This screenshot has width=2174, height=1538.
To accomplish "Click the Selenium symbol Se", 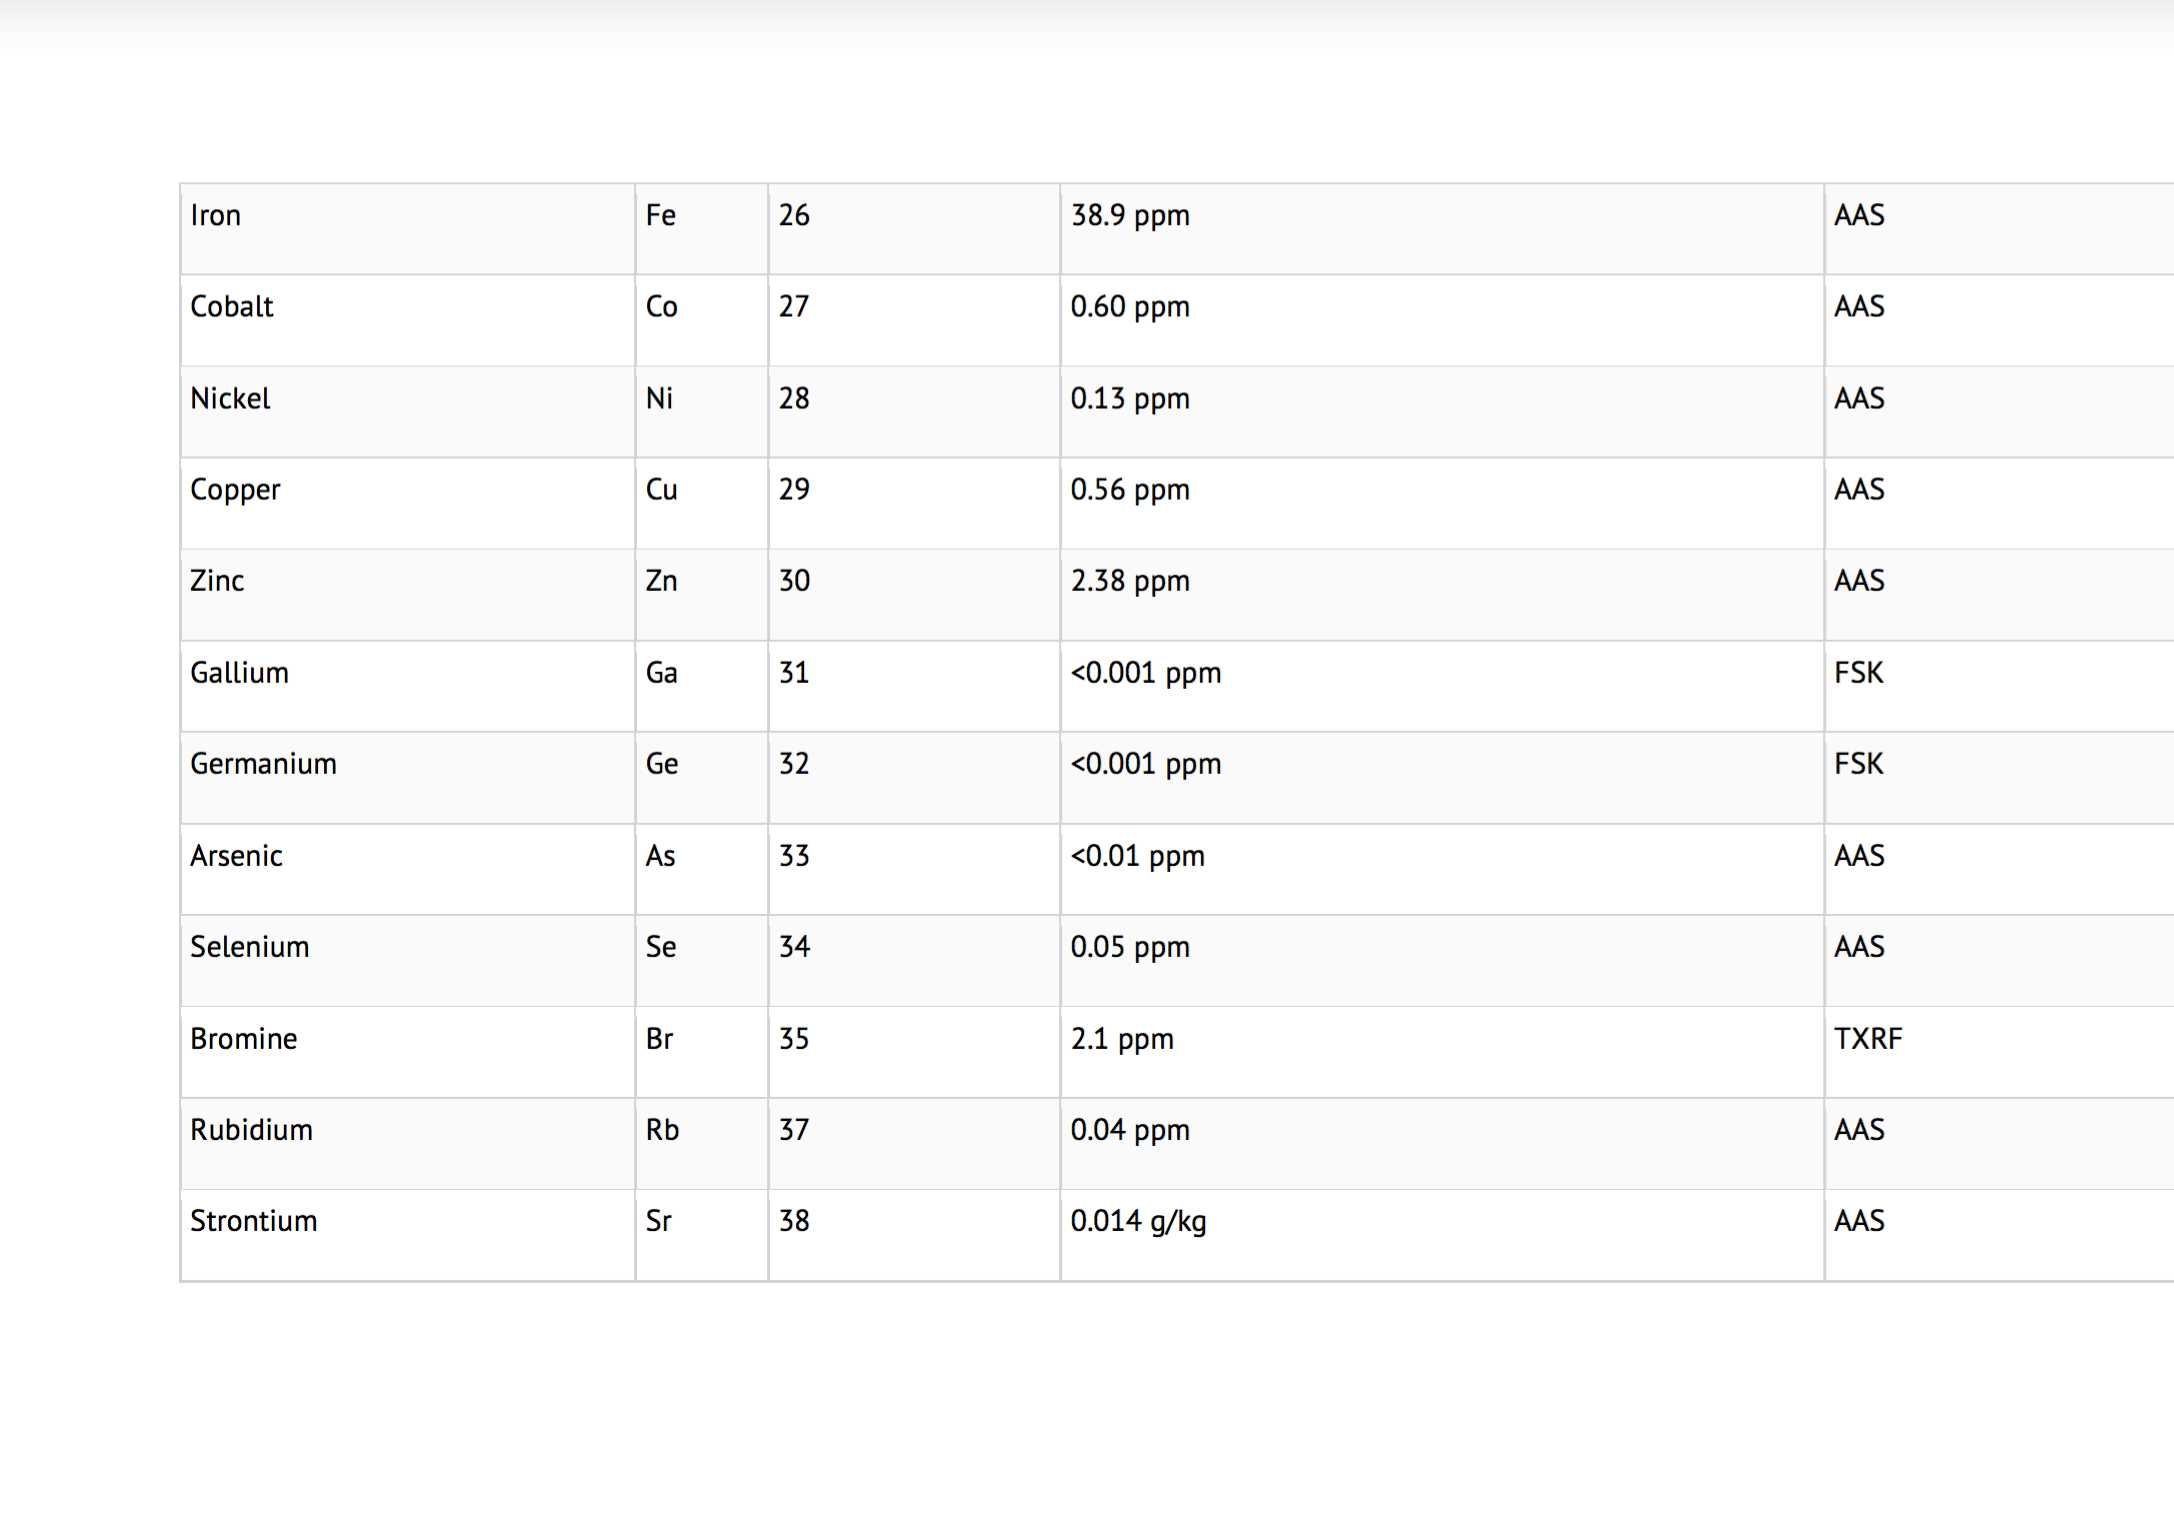I will 661,947.
